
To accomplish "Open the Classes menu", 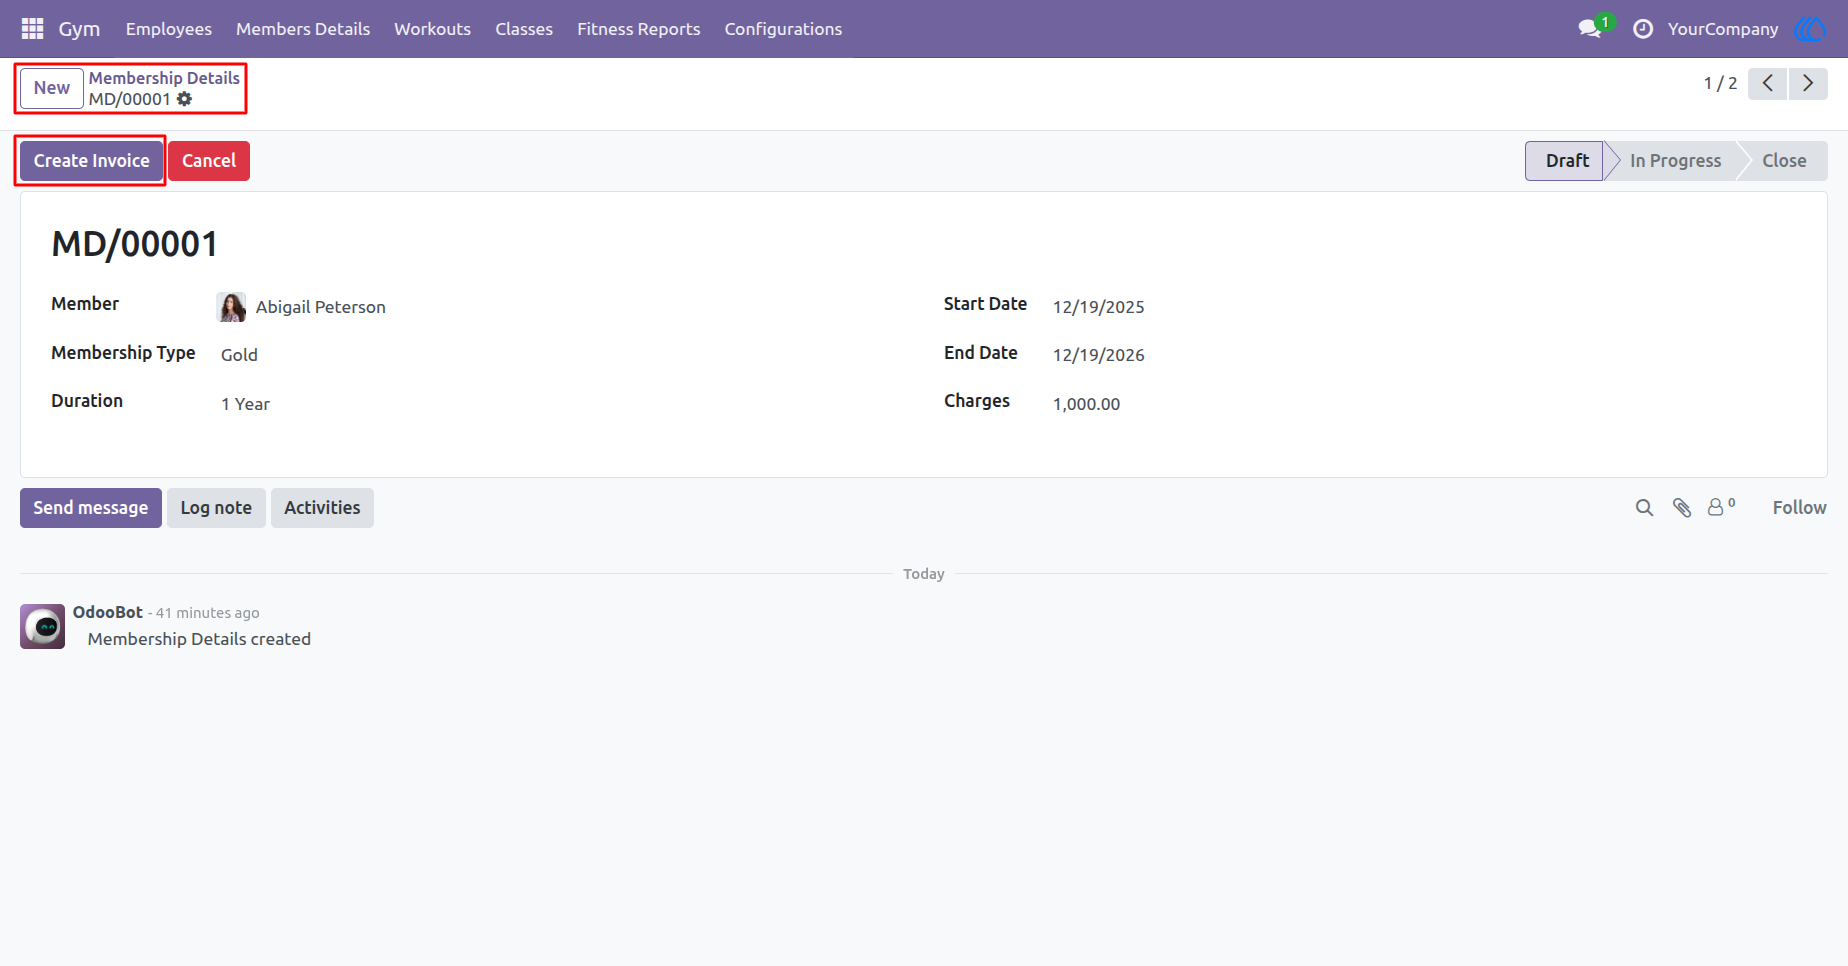I will [x=524, y=29].
